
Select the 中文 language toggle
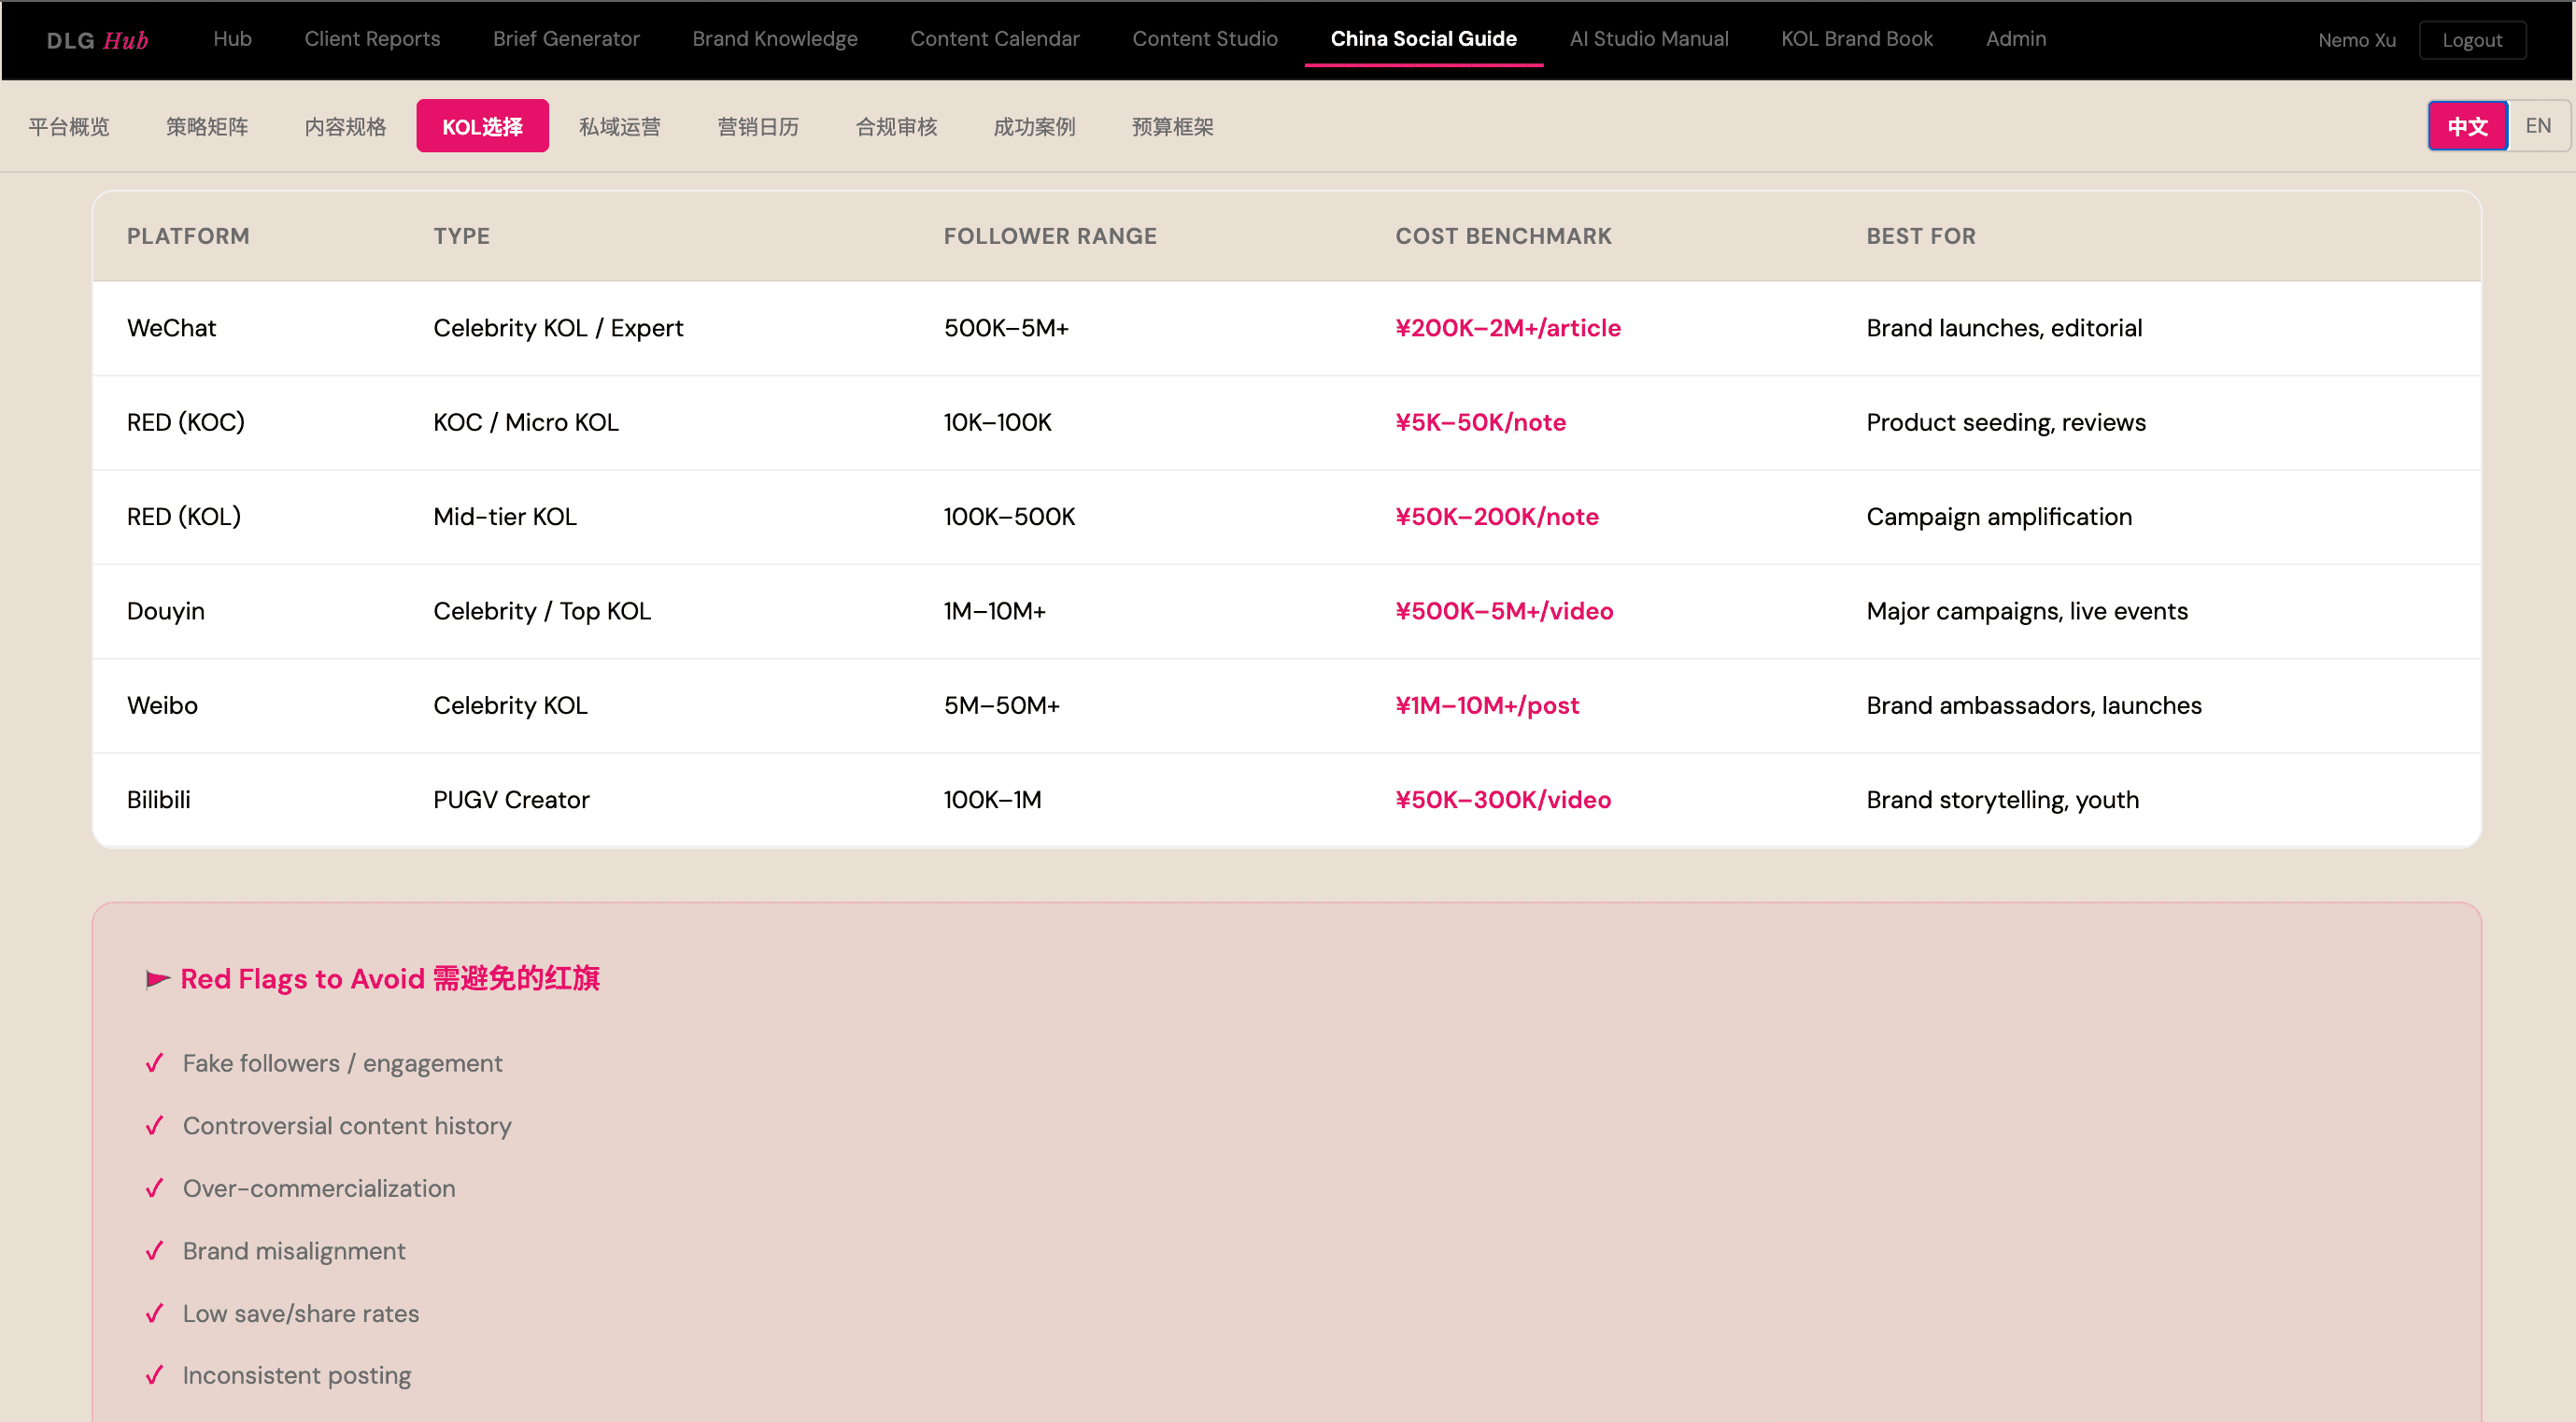(2467, 126)
